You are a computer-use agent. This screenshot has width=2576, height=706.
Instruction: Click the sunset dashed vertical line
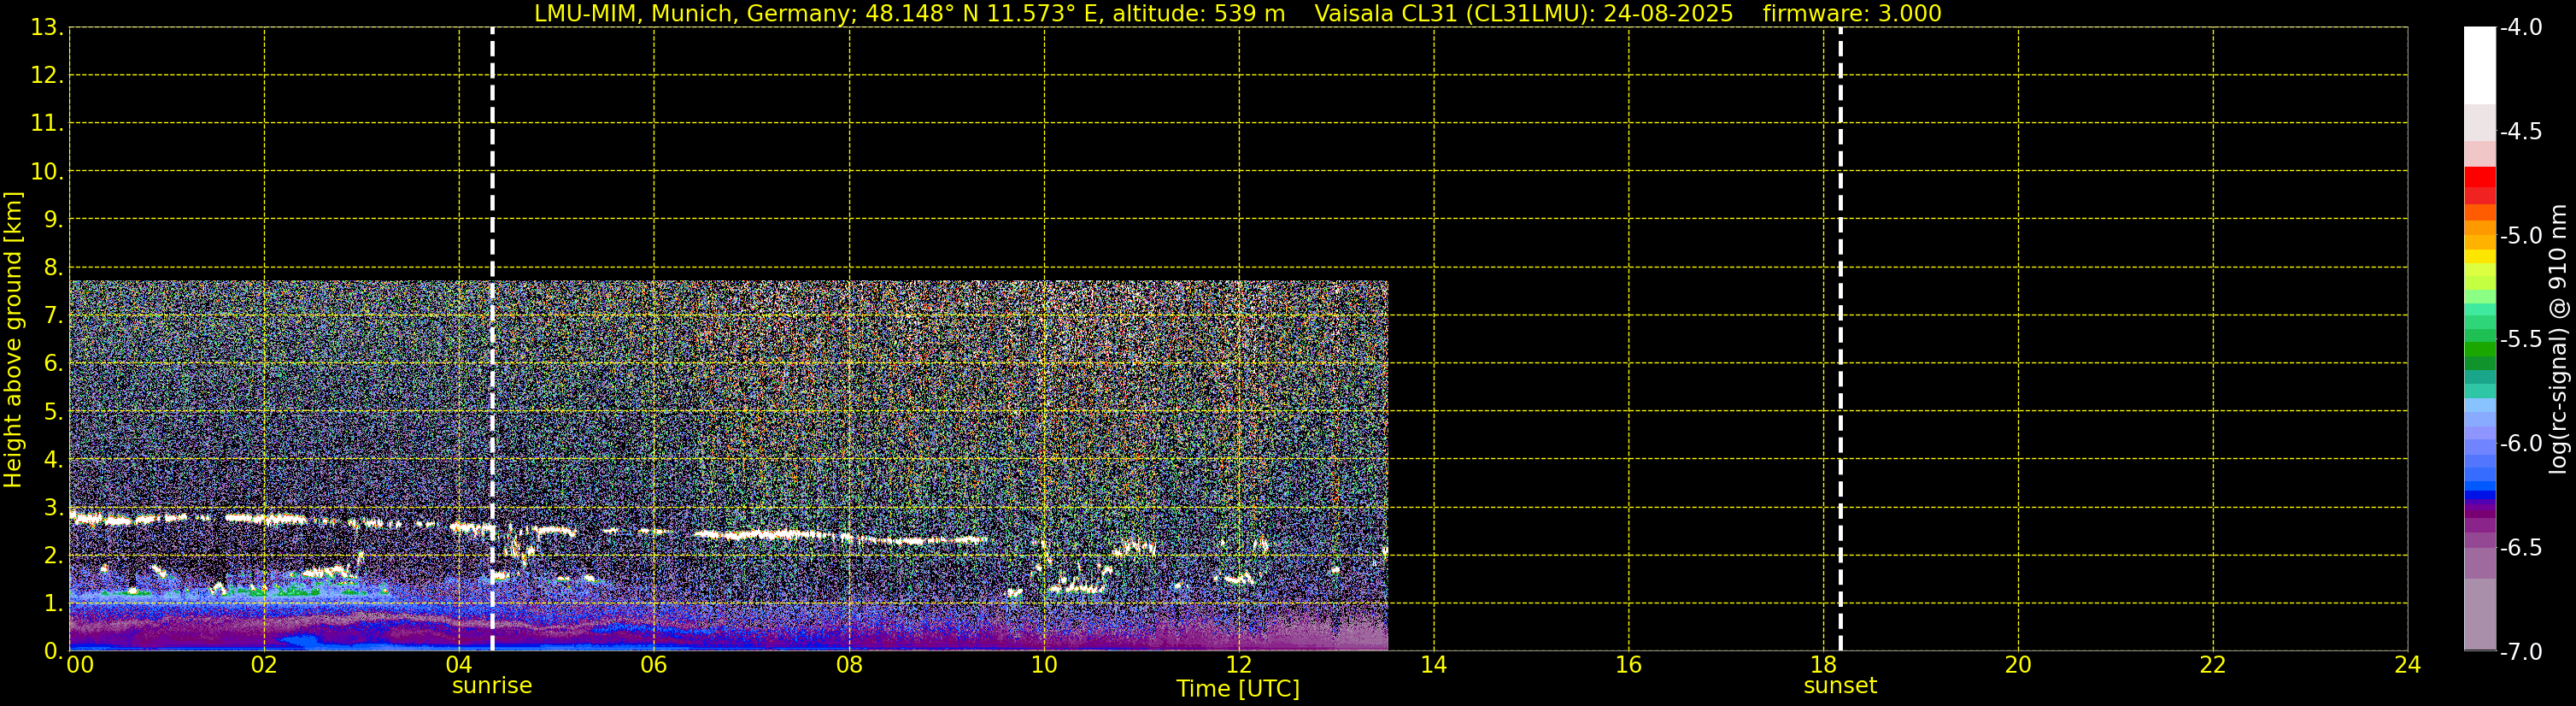tap(1840, 339)
